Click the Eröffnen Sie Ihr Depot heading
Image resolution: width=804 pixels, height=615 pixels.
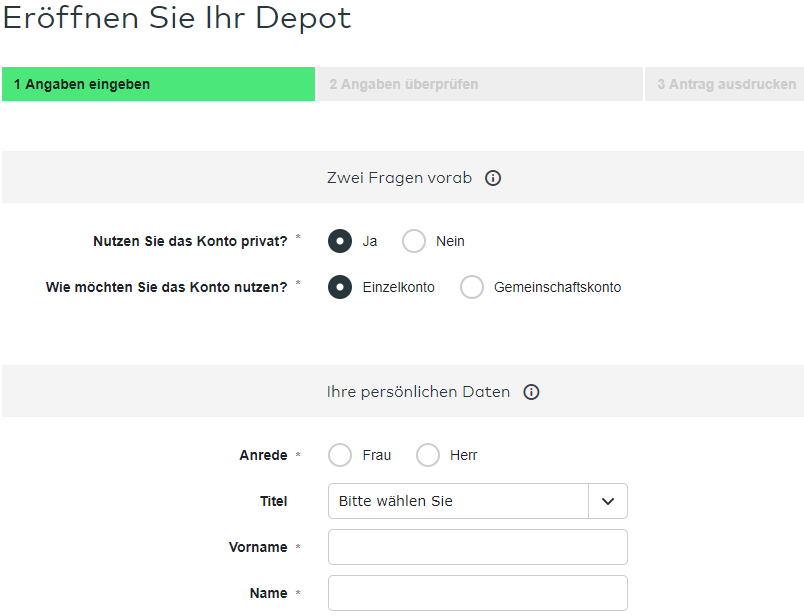[x=177, y=18]
